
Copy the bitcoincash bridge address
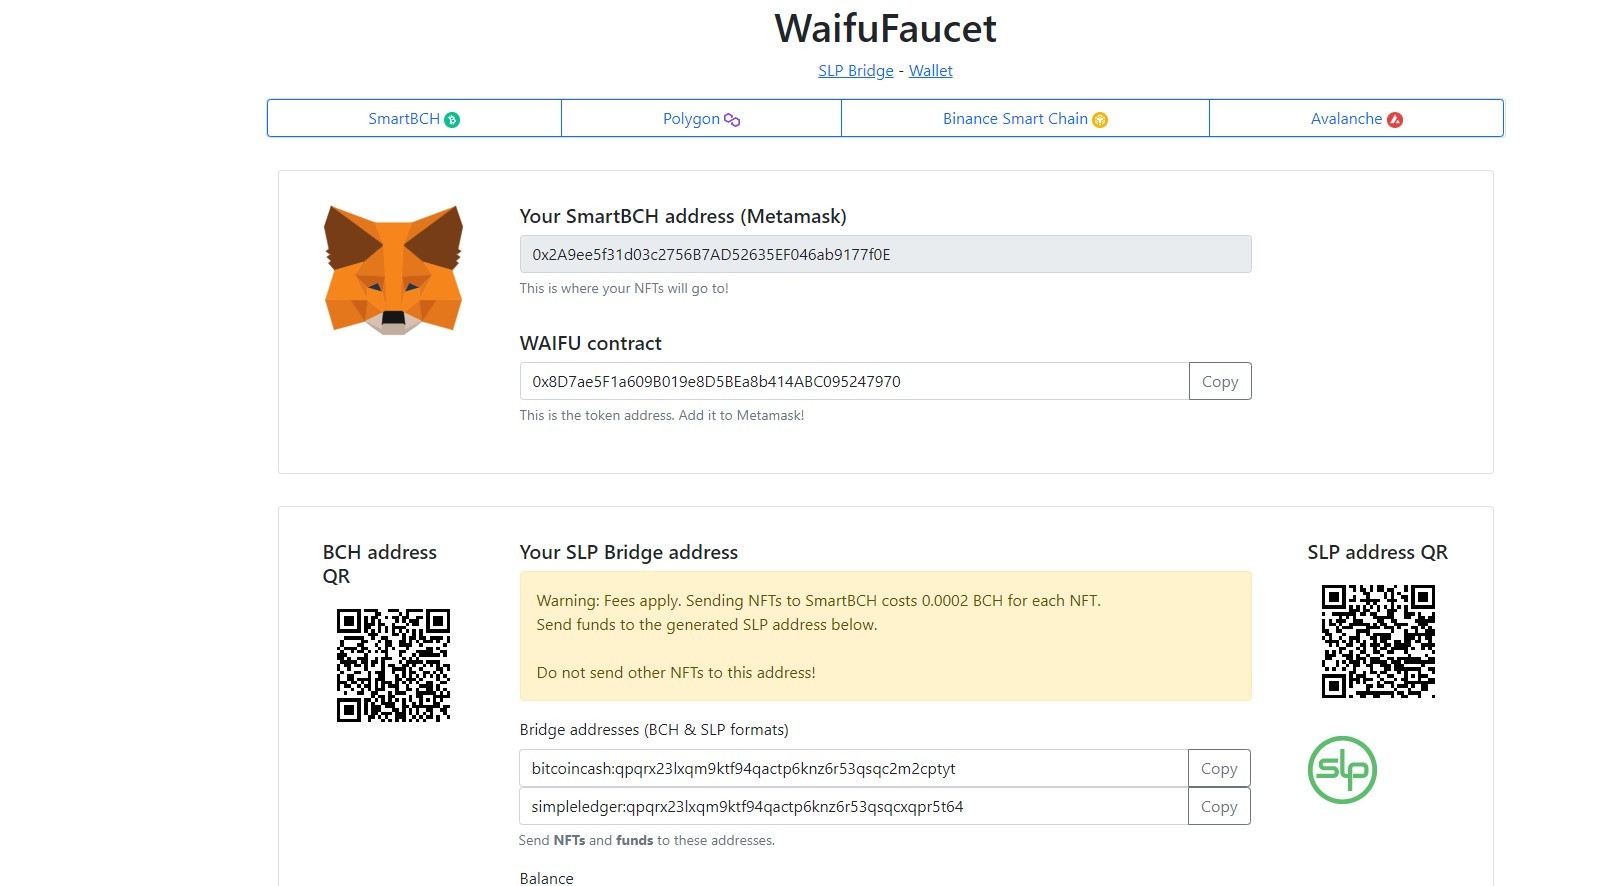[x=1219, y=768]
